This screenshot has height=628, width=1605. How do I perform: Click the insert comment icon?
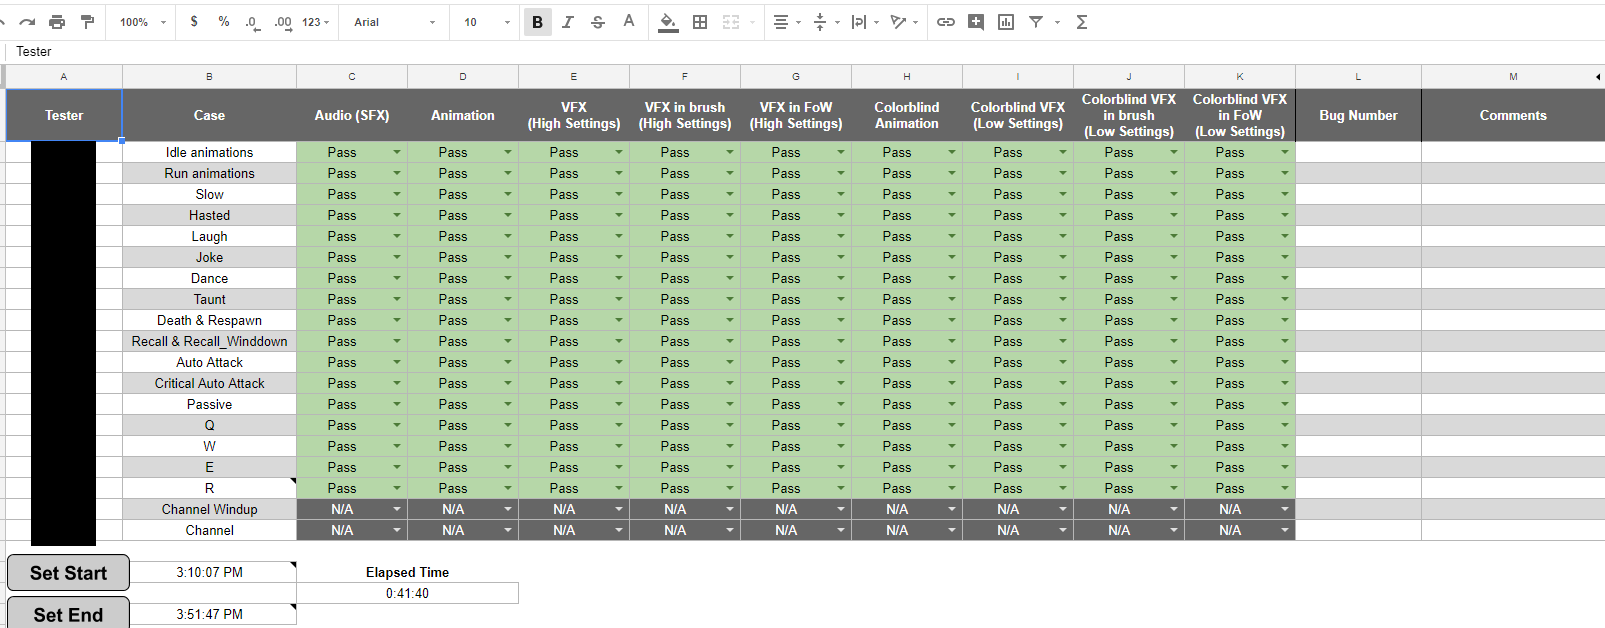tap(976, 22)
